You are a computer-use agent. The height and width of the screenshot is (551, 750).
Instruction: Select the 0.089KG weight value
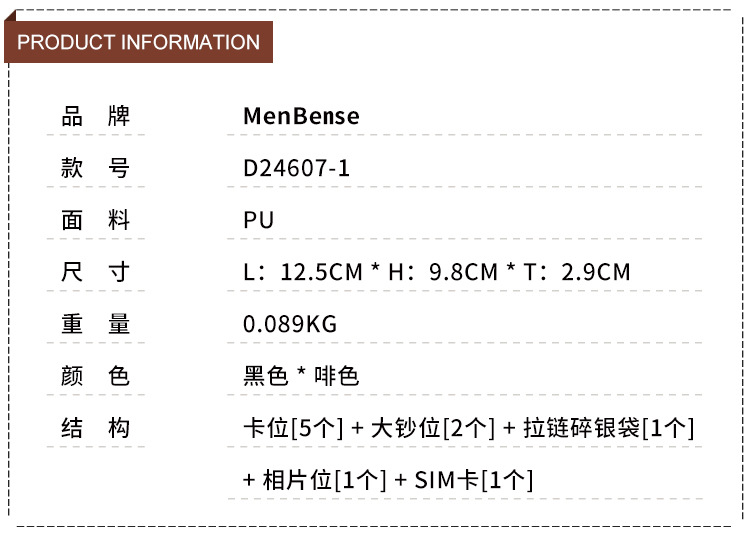[x=291, y=324]
